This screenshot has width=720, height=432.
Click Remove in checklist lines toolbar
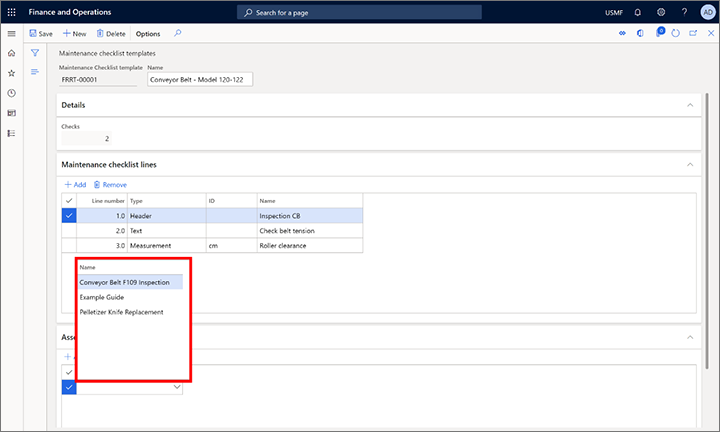(x=110, y=184)
